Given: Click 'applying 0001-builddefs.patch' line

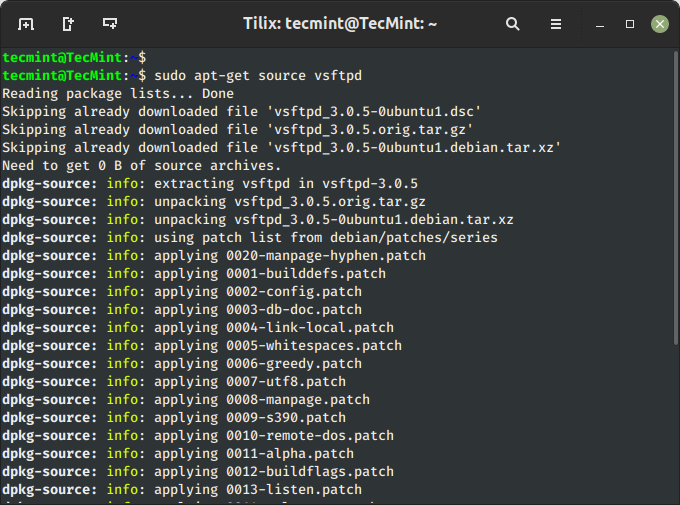Looking at the screenshot, I should (x=194, y=274).
